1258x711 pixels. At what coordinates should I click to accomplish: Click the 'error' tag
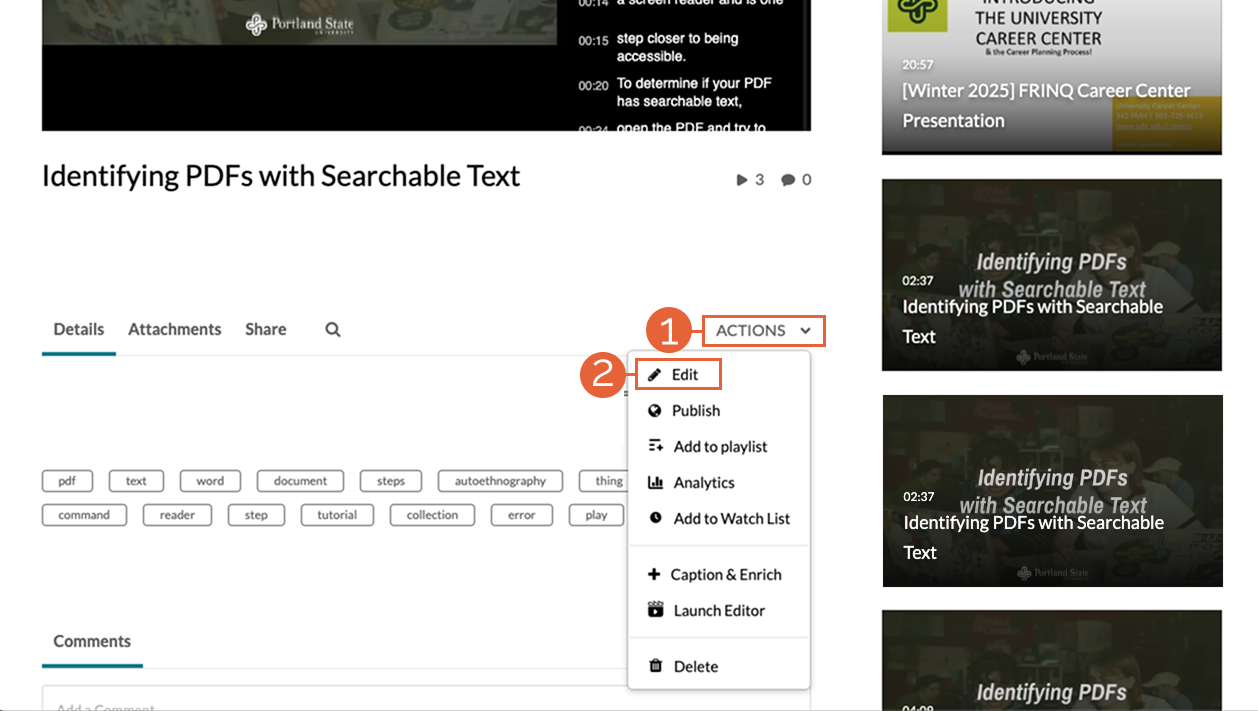(x=522, y=515)
